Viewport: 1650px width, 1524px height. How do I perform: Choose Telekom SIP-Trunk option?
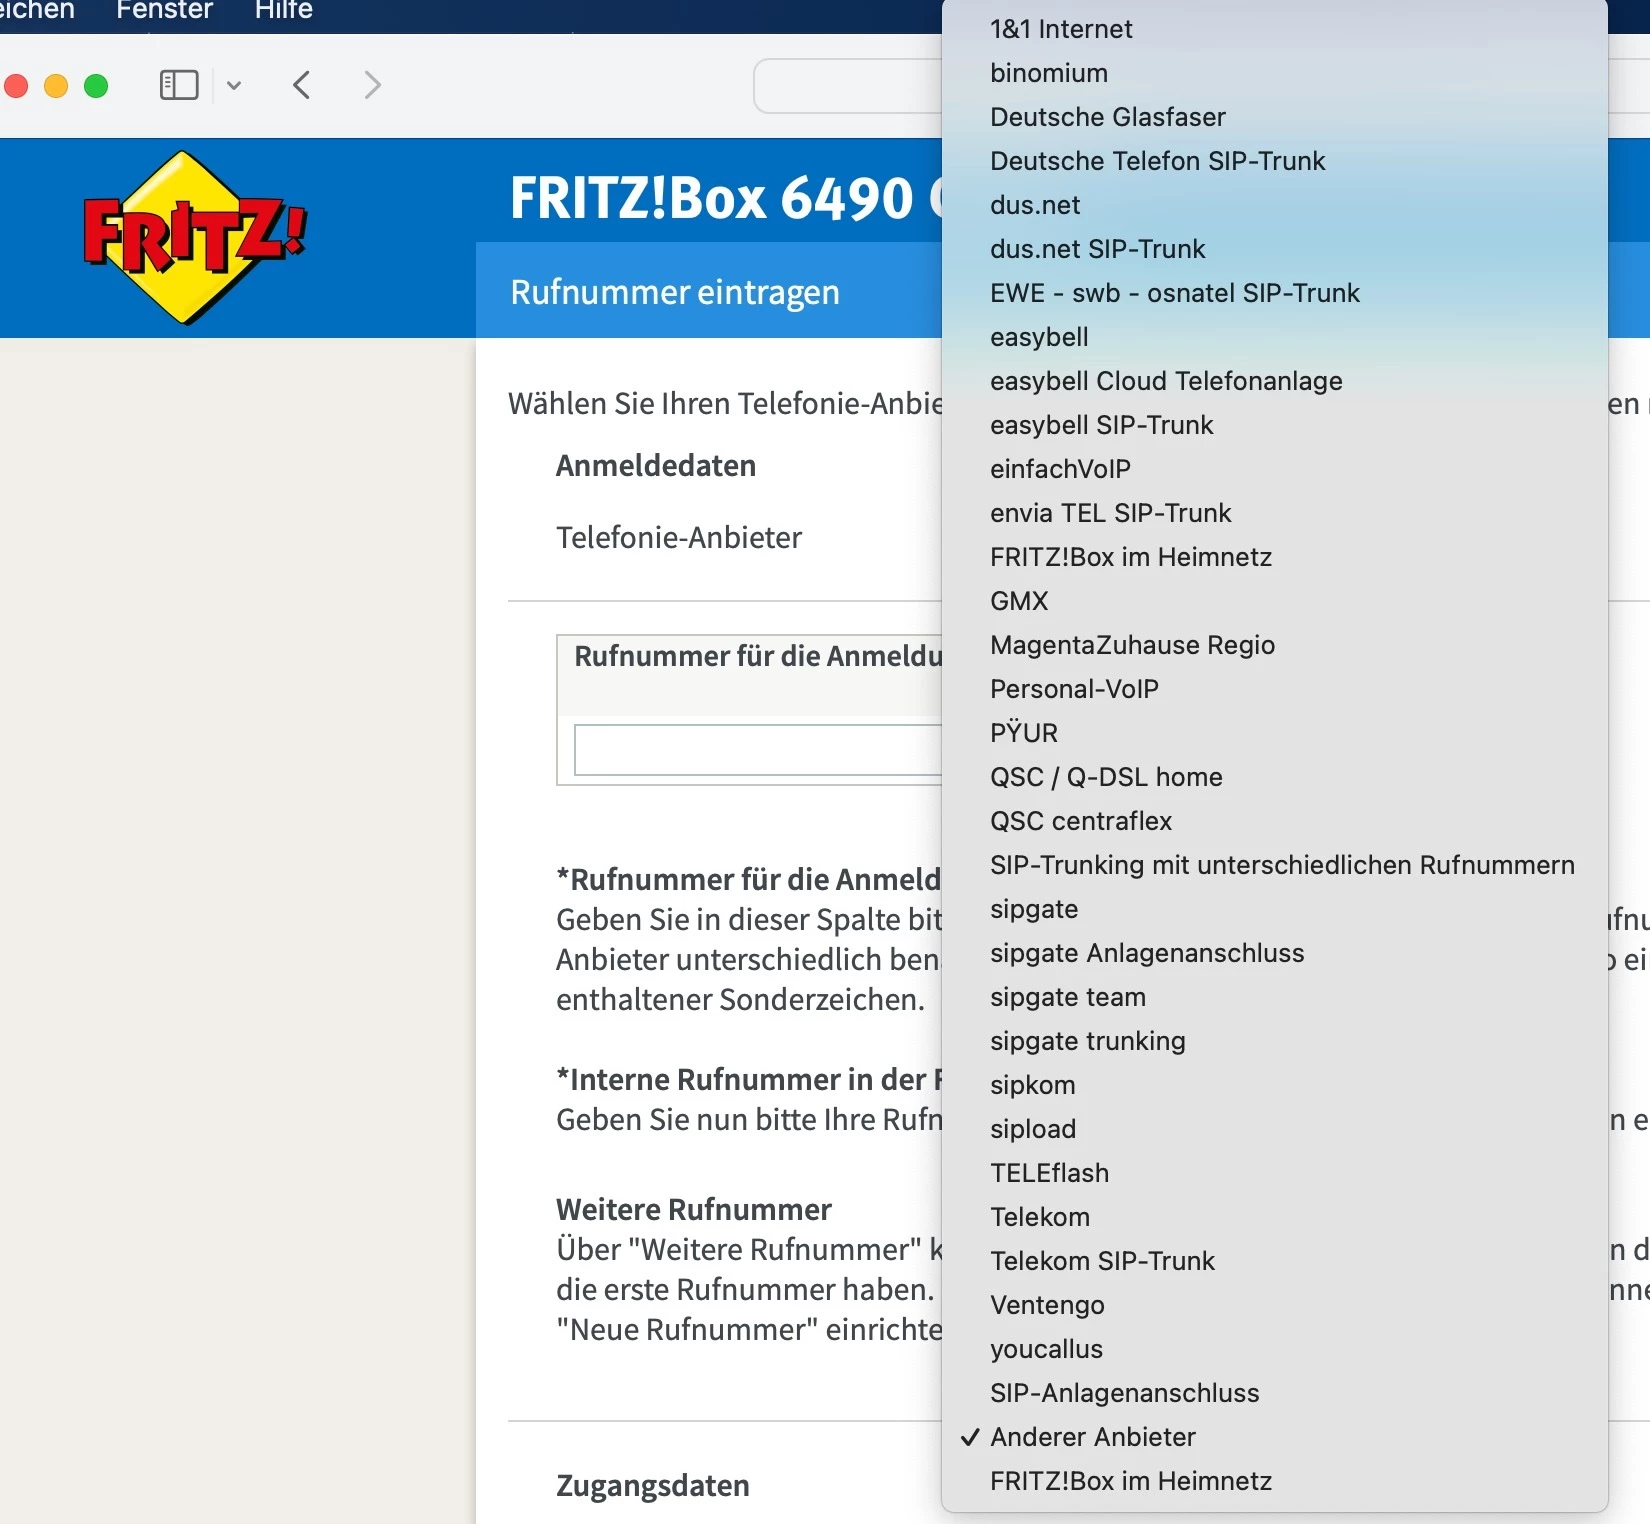tap(1275, 1261)
